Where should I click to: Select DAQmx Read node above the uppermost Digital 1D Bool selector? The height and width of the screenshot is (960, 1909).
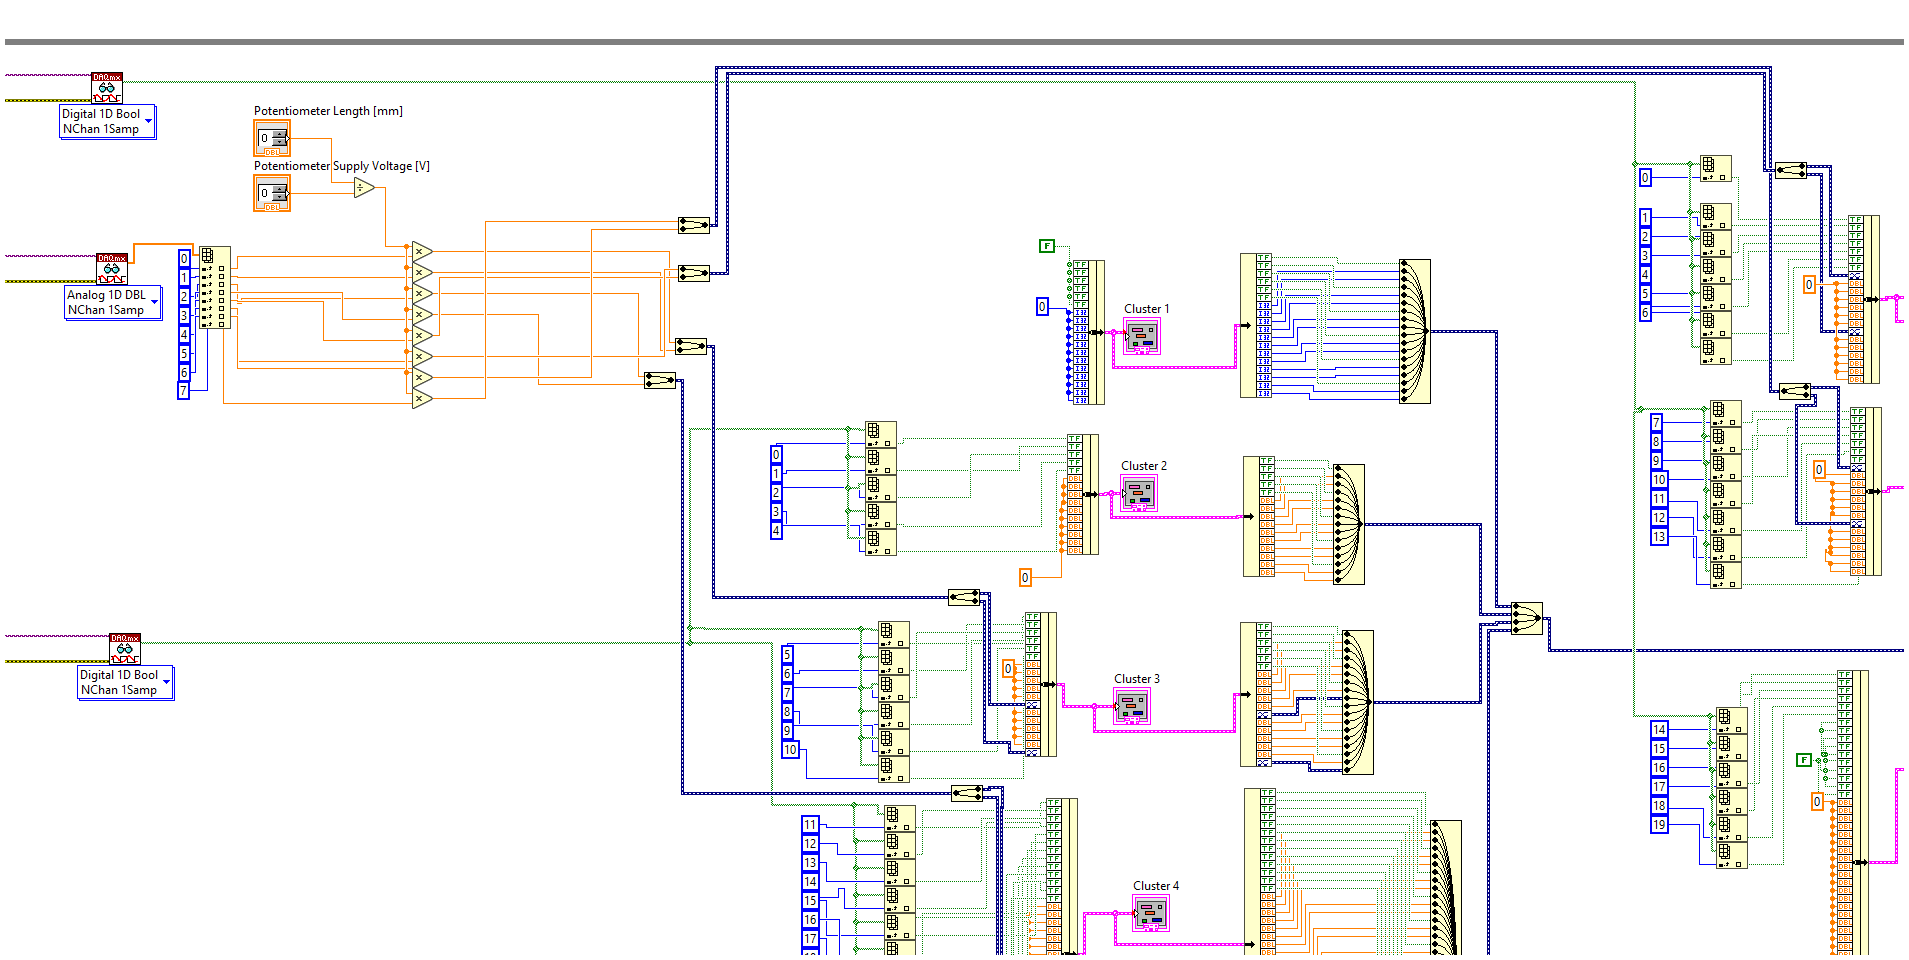coord(107,88)
